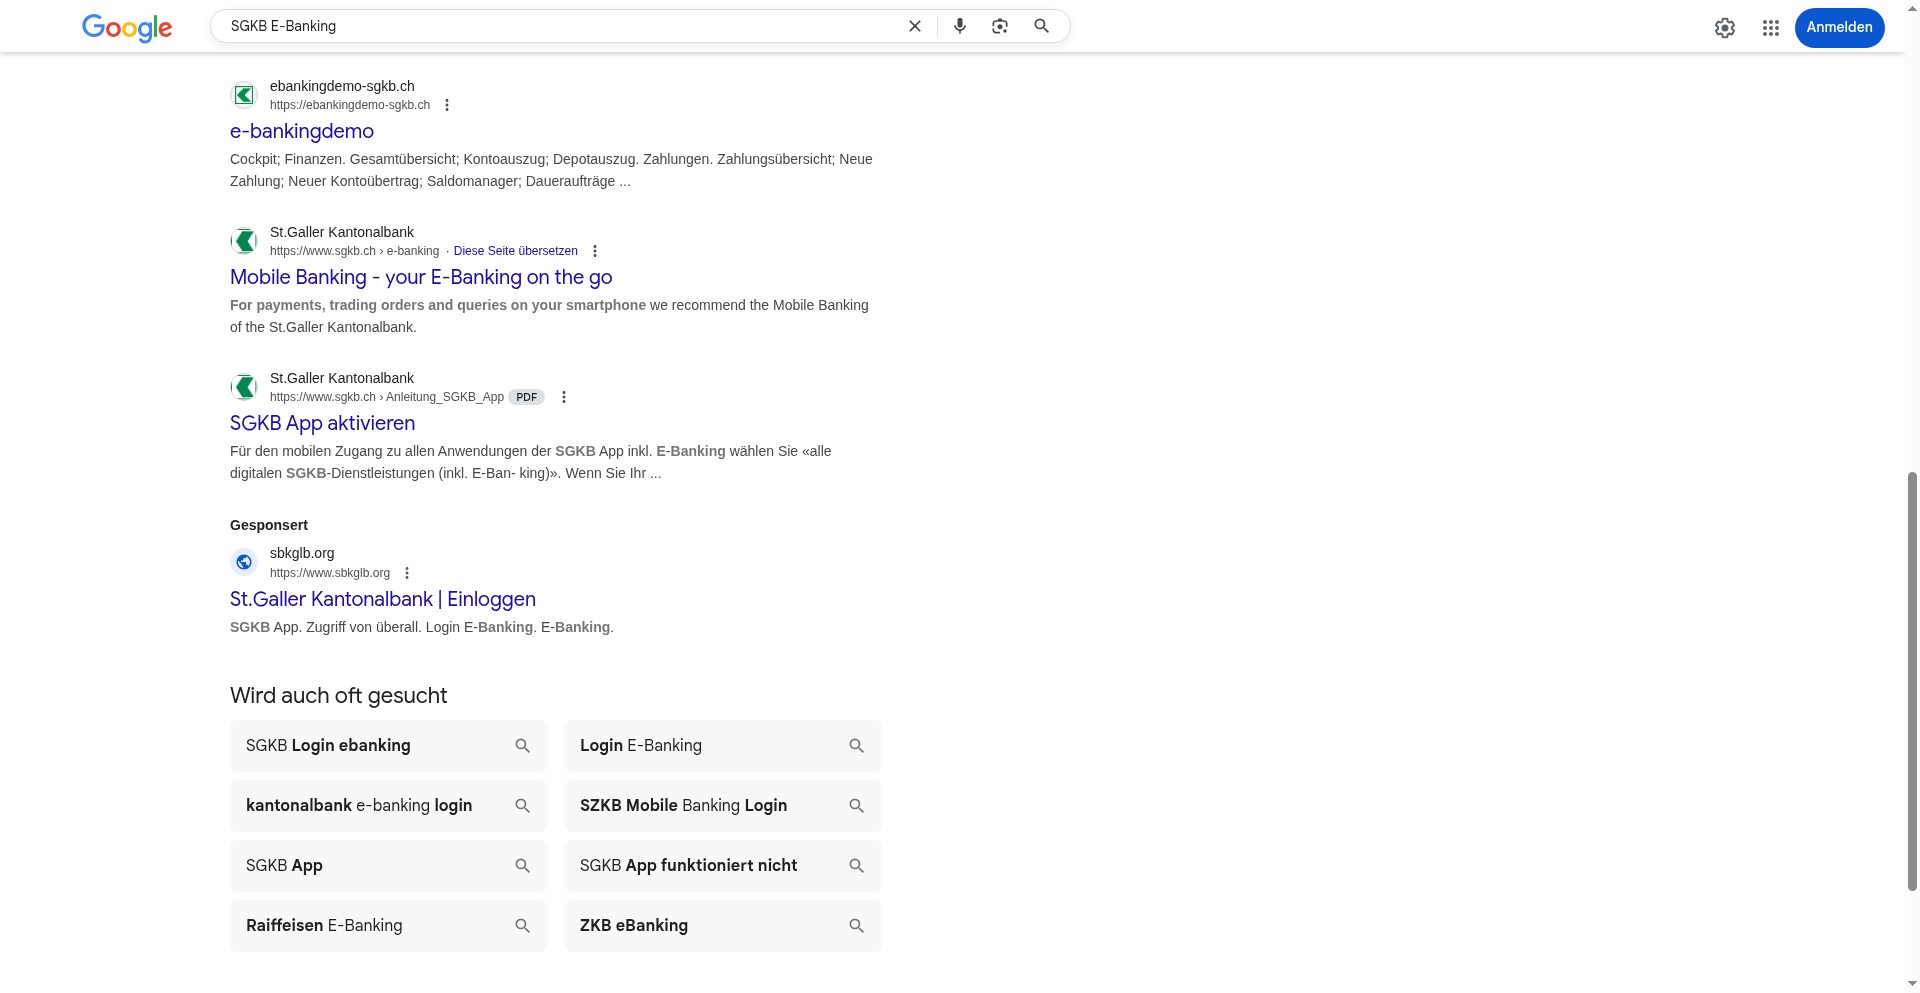Open Mobile Banking - your E-Banking on the go
This screenshot has height=993, width=1920.
click(421, 277)
